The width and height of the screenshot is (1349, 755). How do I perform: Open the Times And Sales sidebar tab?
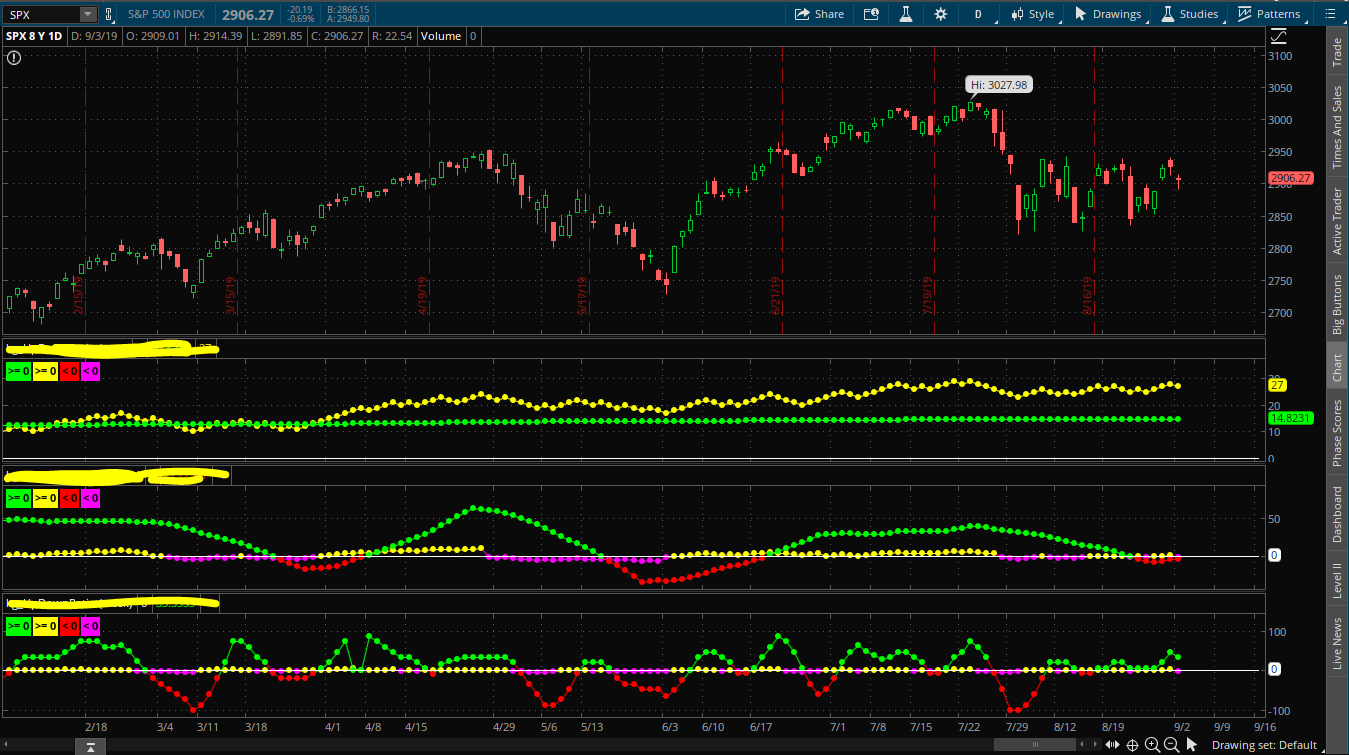click(1337, 125)
